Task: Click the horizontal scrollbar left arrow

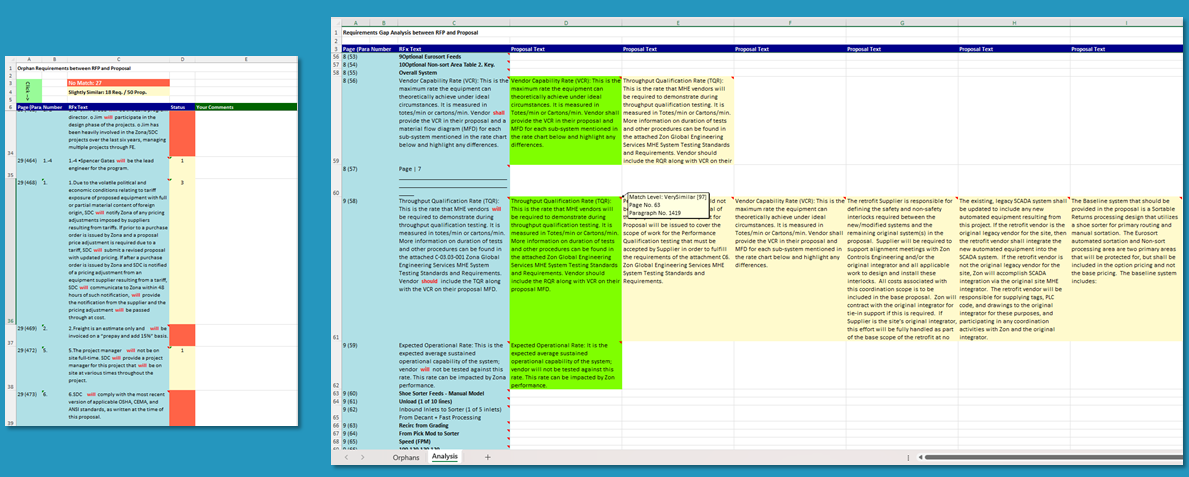Action: tap(920, 457)
